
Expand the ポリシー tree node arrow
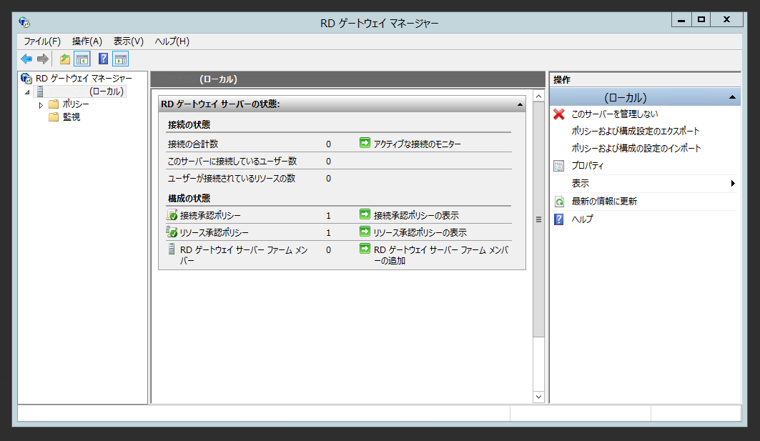[x=41, y=105]
